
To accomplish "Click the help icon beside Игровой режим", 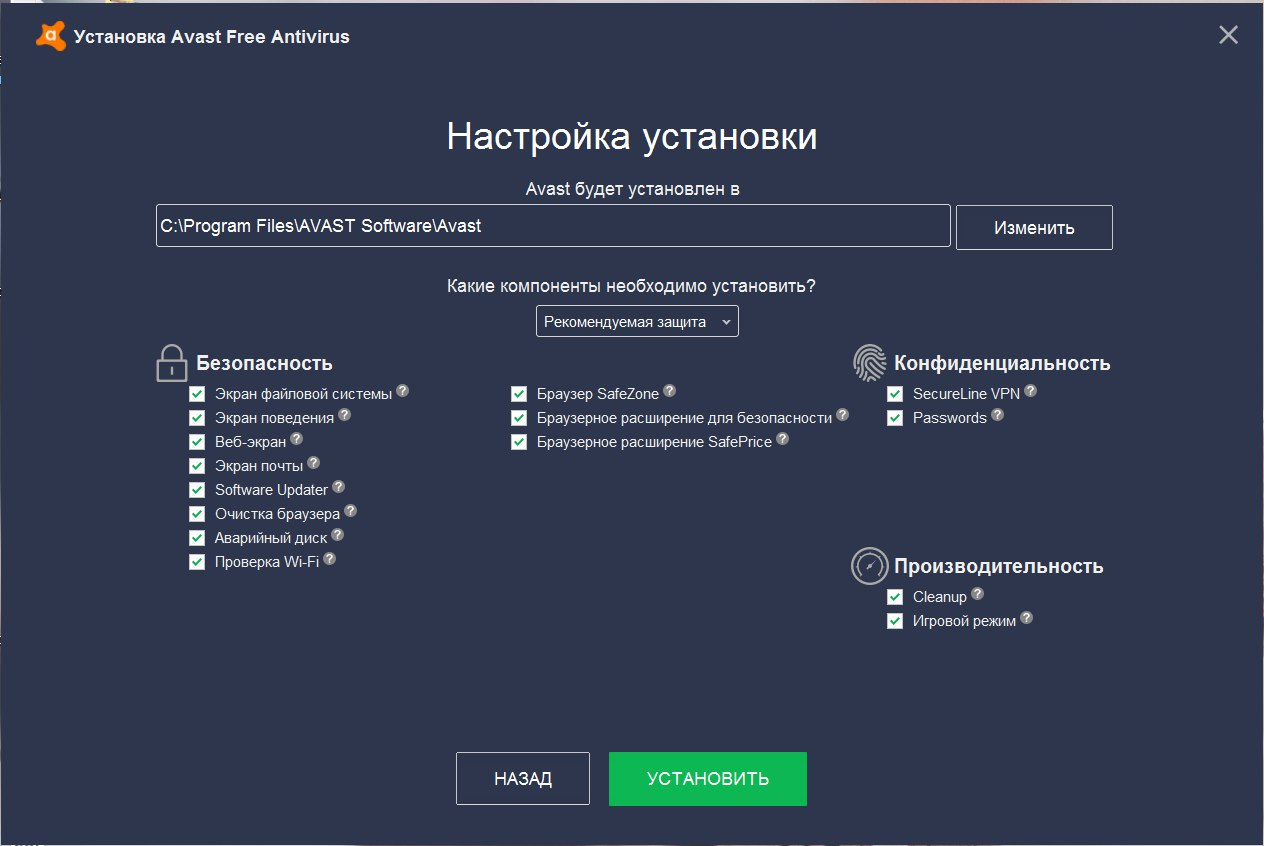I will (1027, 617).
